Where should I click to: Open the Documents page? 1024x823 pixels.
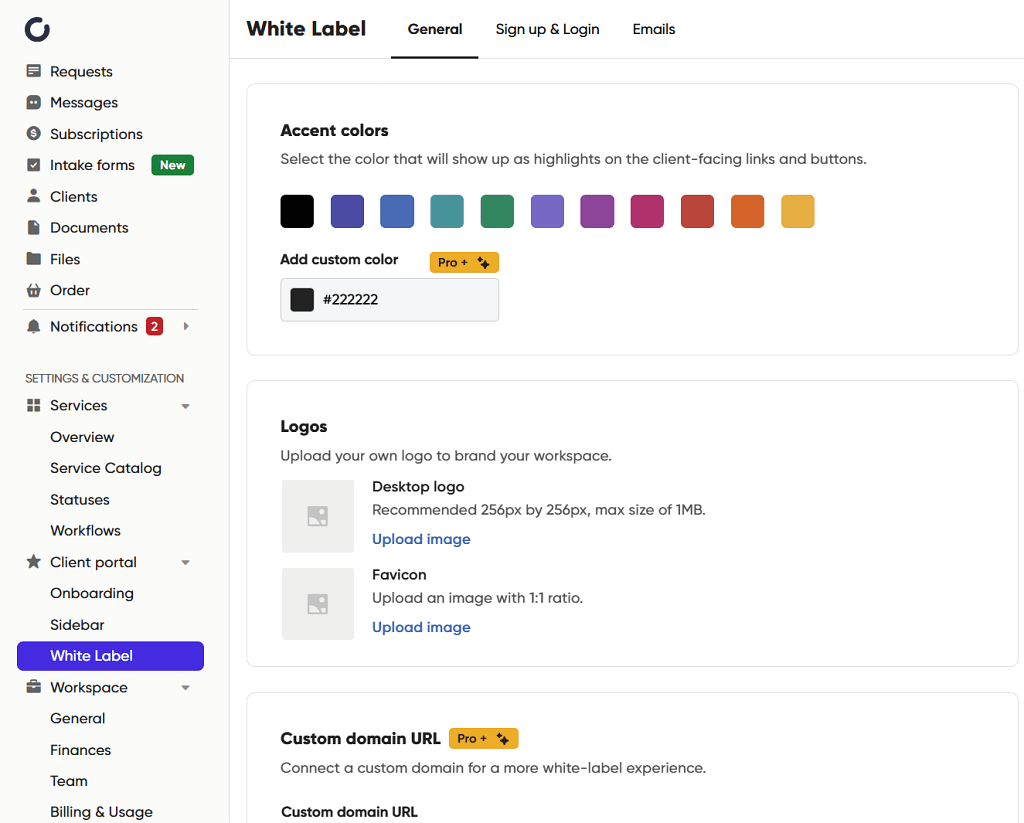click(89, 228)
